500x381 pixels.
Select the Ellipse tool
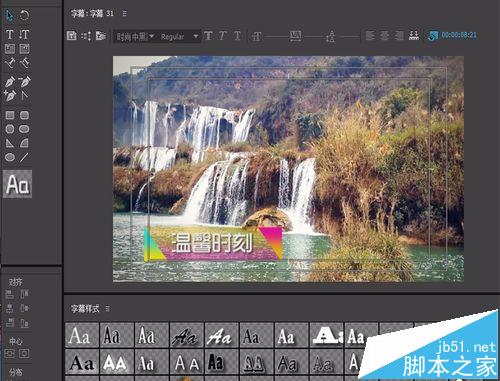10,157
